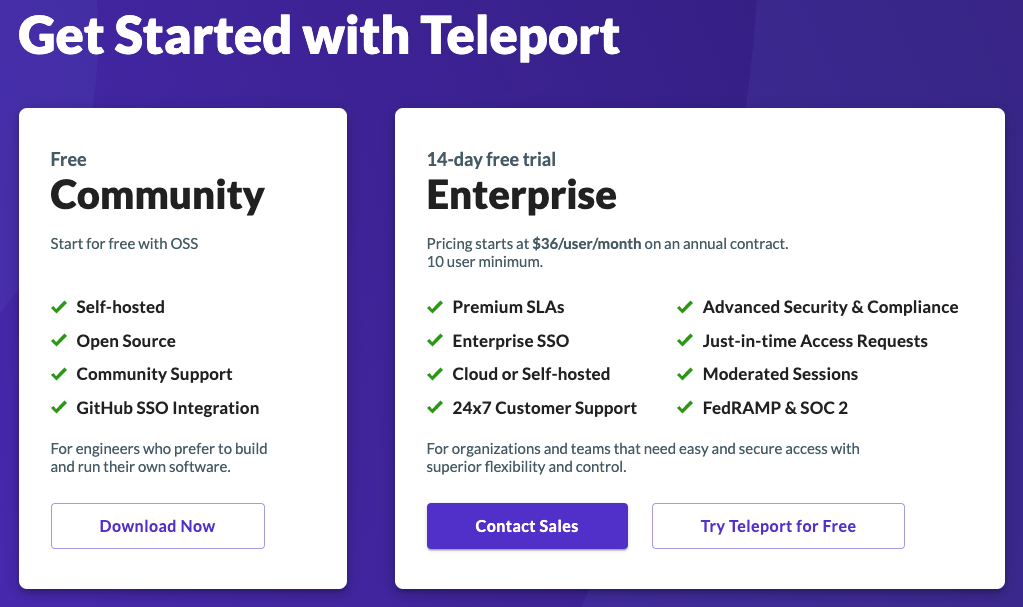Select the Community plan heading
This screenshot has width=1023, height=607.
tap(157, 196)
